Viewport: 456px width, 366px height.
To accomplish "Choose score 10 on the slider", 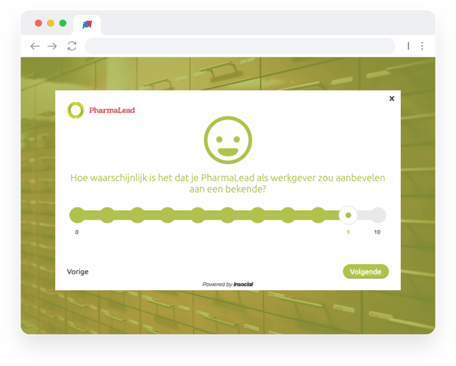I will click(378, 215).
